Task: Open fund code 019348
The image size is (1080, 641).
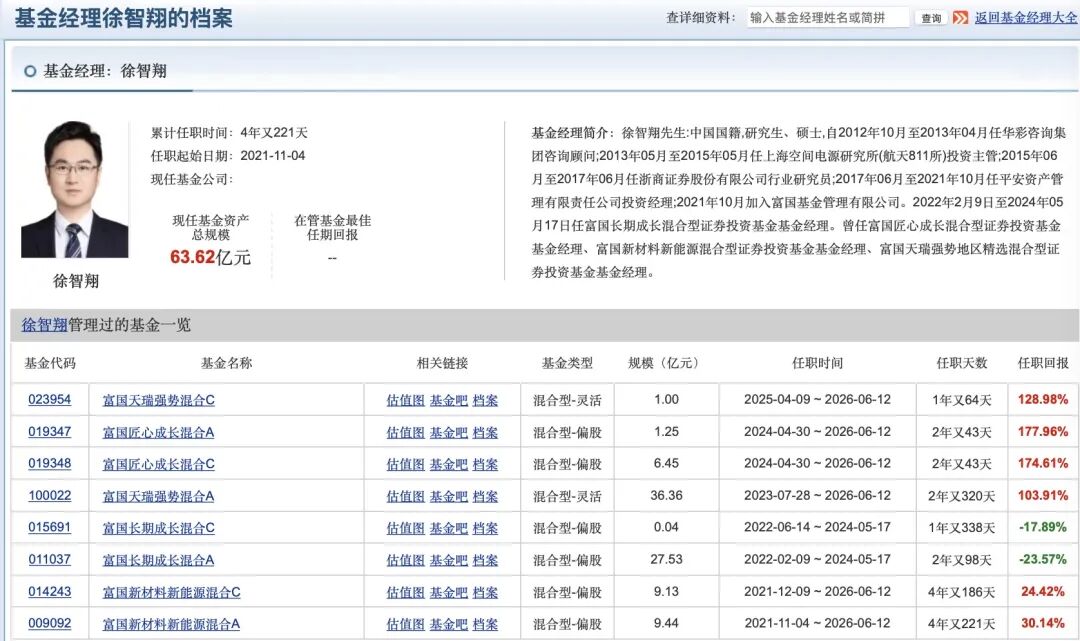Action: click(x=50, y=463)
